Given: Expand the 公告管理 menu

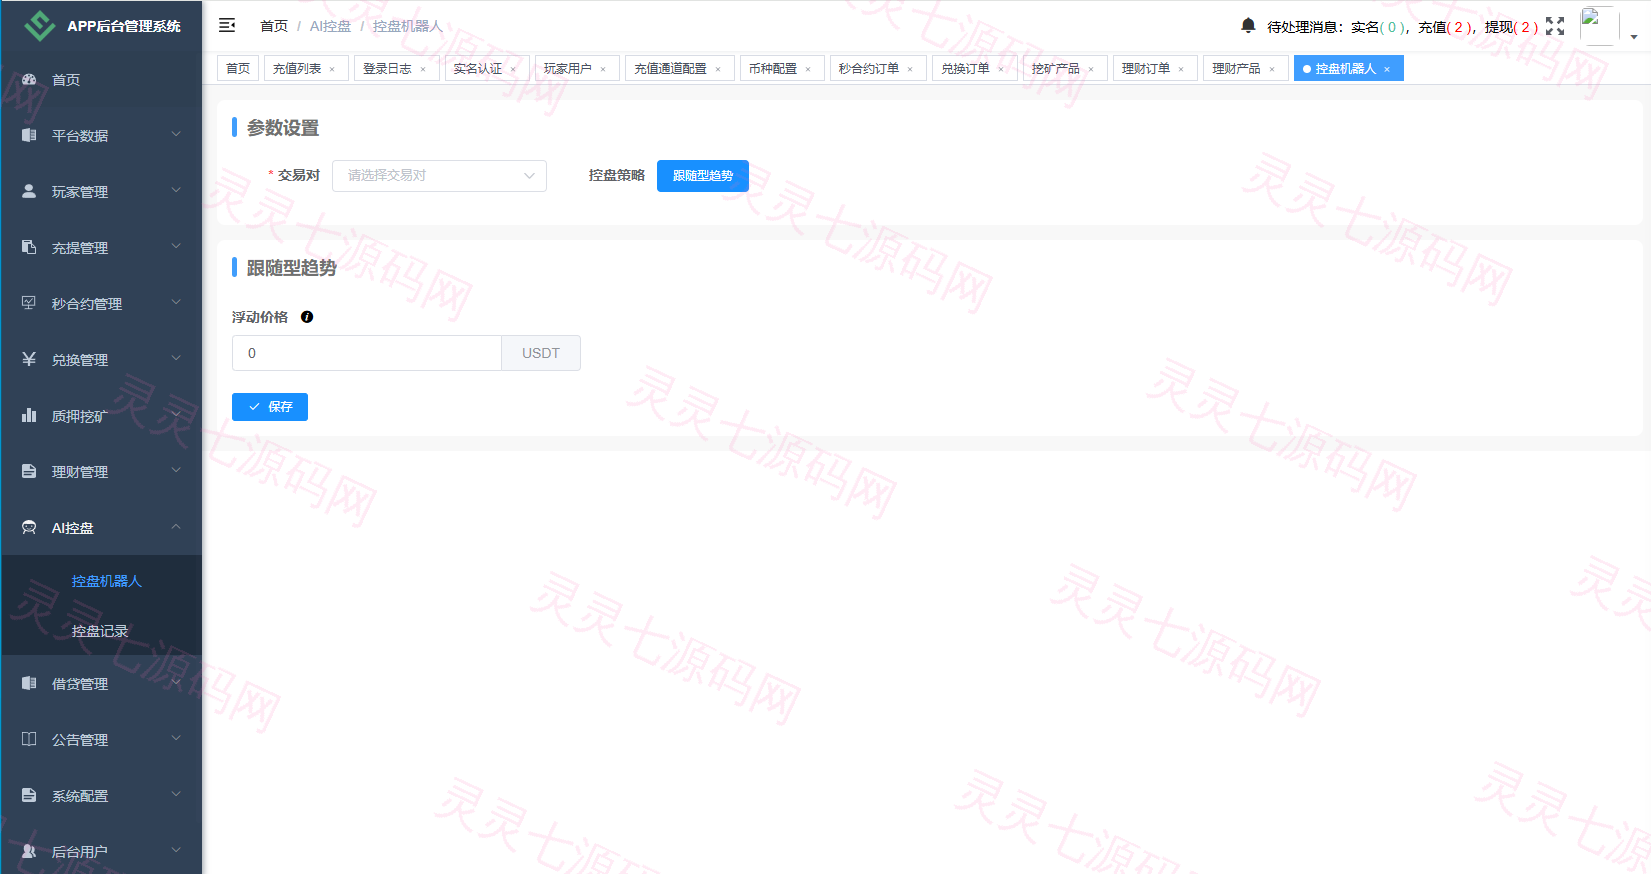Looking at the screenshot, I should click(x=101, y=740).
